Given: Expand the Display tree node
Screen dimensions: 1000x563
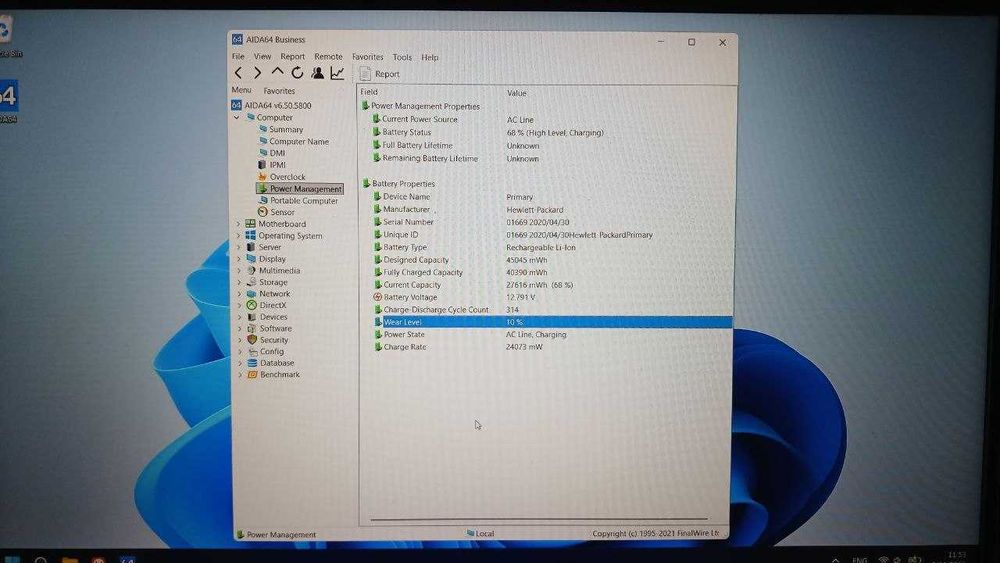Looking at the screenshot, I should pyautogui.click(x=240, y=259).
